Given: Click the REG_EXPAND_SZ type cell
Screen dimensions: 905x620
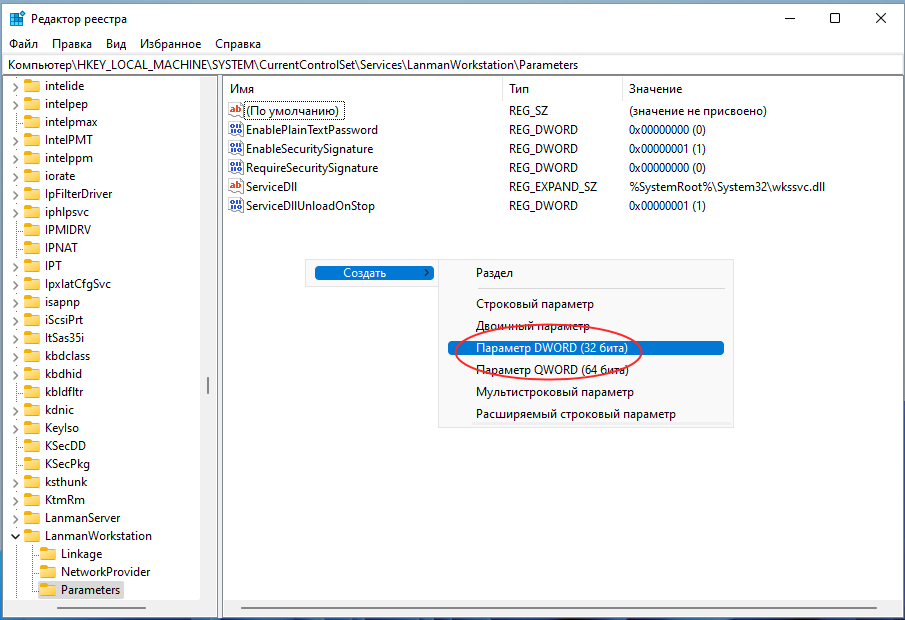Looking at the screenshot, I should pos(553,187).
